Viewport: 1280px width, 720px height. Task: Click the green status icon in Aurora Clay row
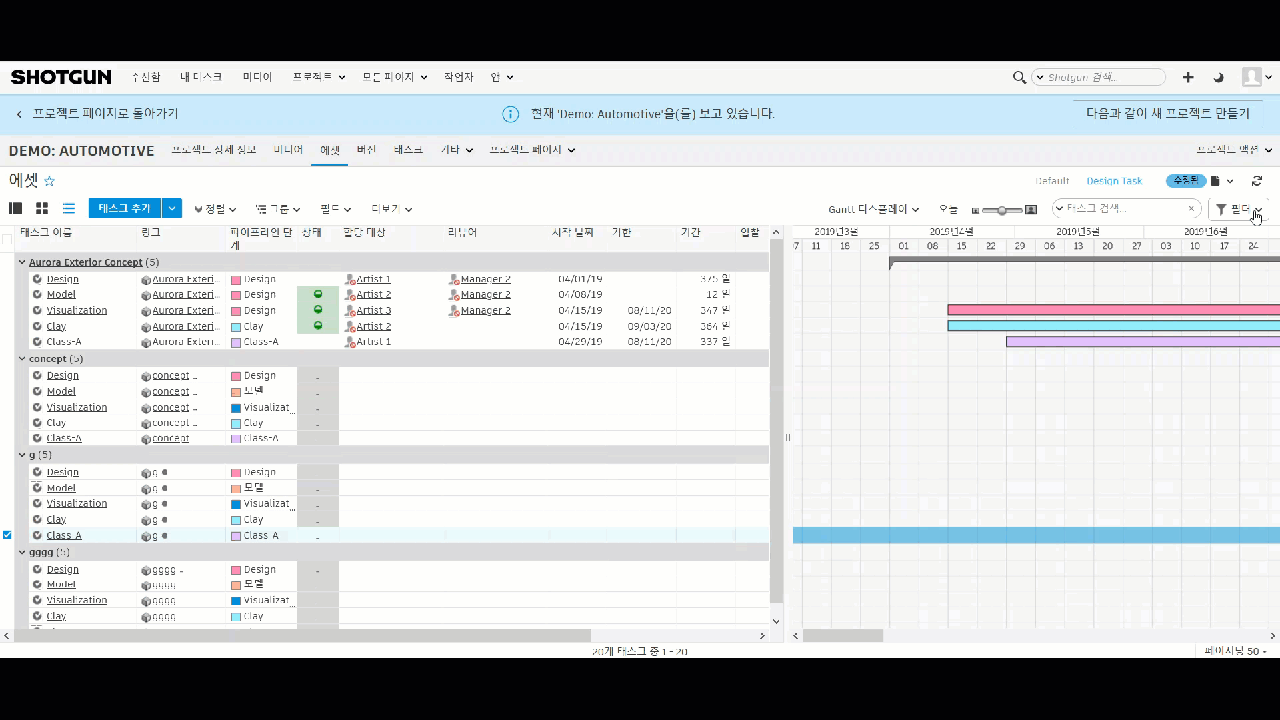pyautogui.click(x=318, y=325)
